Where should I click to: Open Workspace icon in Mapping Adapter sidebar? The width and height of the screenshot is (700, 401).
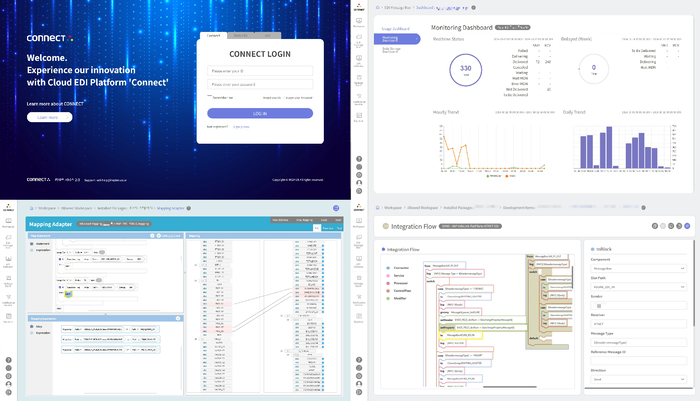pyautogui.click(x=8, y=222)
